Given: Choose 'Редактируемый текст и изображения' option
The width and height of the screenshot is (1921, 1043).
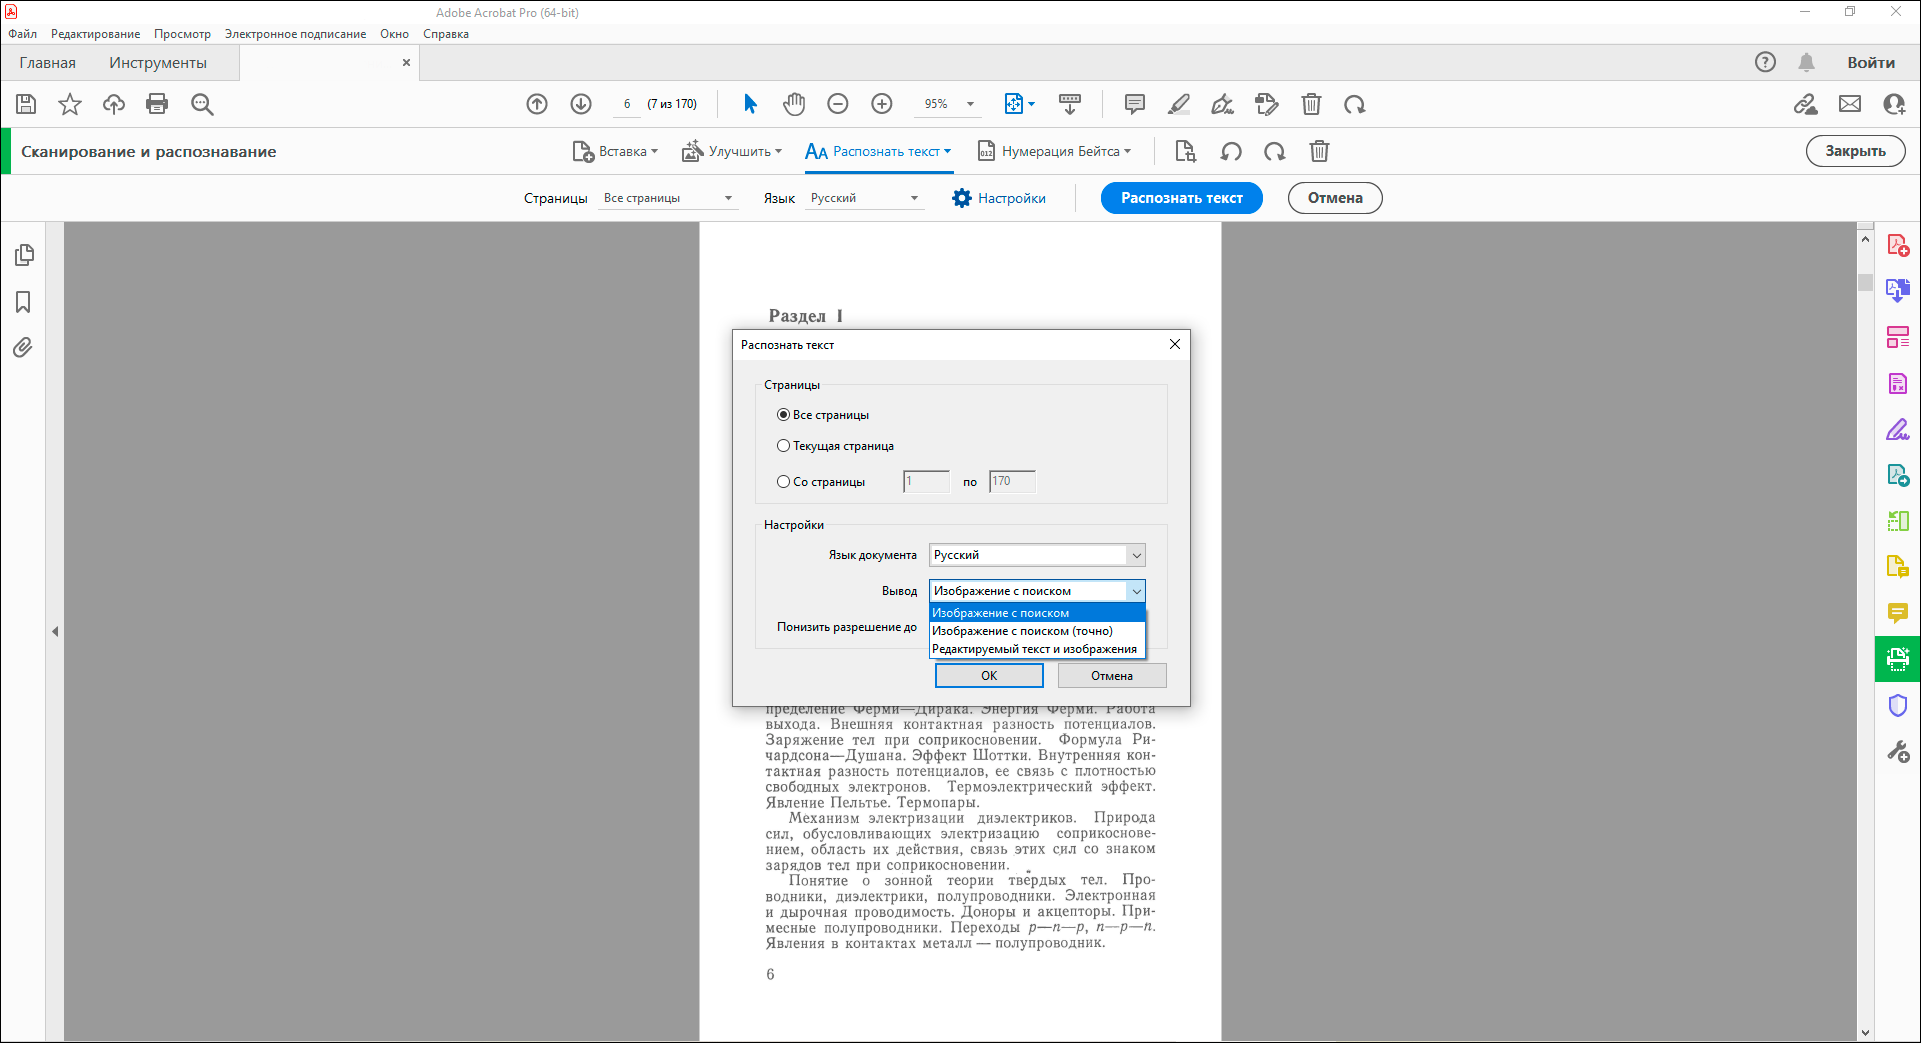Looking at the screenshot, I should click(x=1034, y=649).
